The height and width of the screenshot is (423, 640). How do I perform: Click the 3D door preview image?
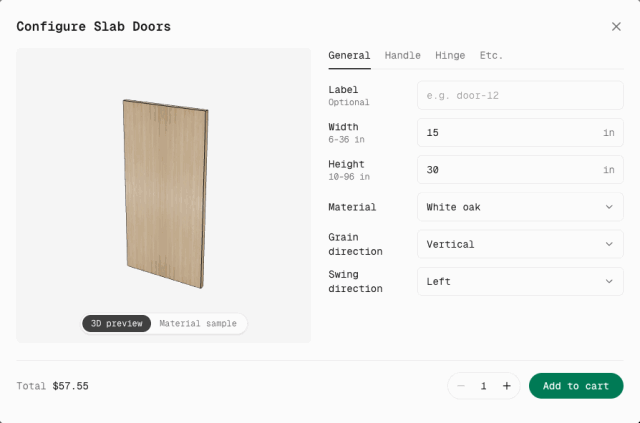pos(166,194)
